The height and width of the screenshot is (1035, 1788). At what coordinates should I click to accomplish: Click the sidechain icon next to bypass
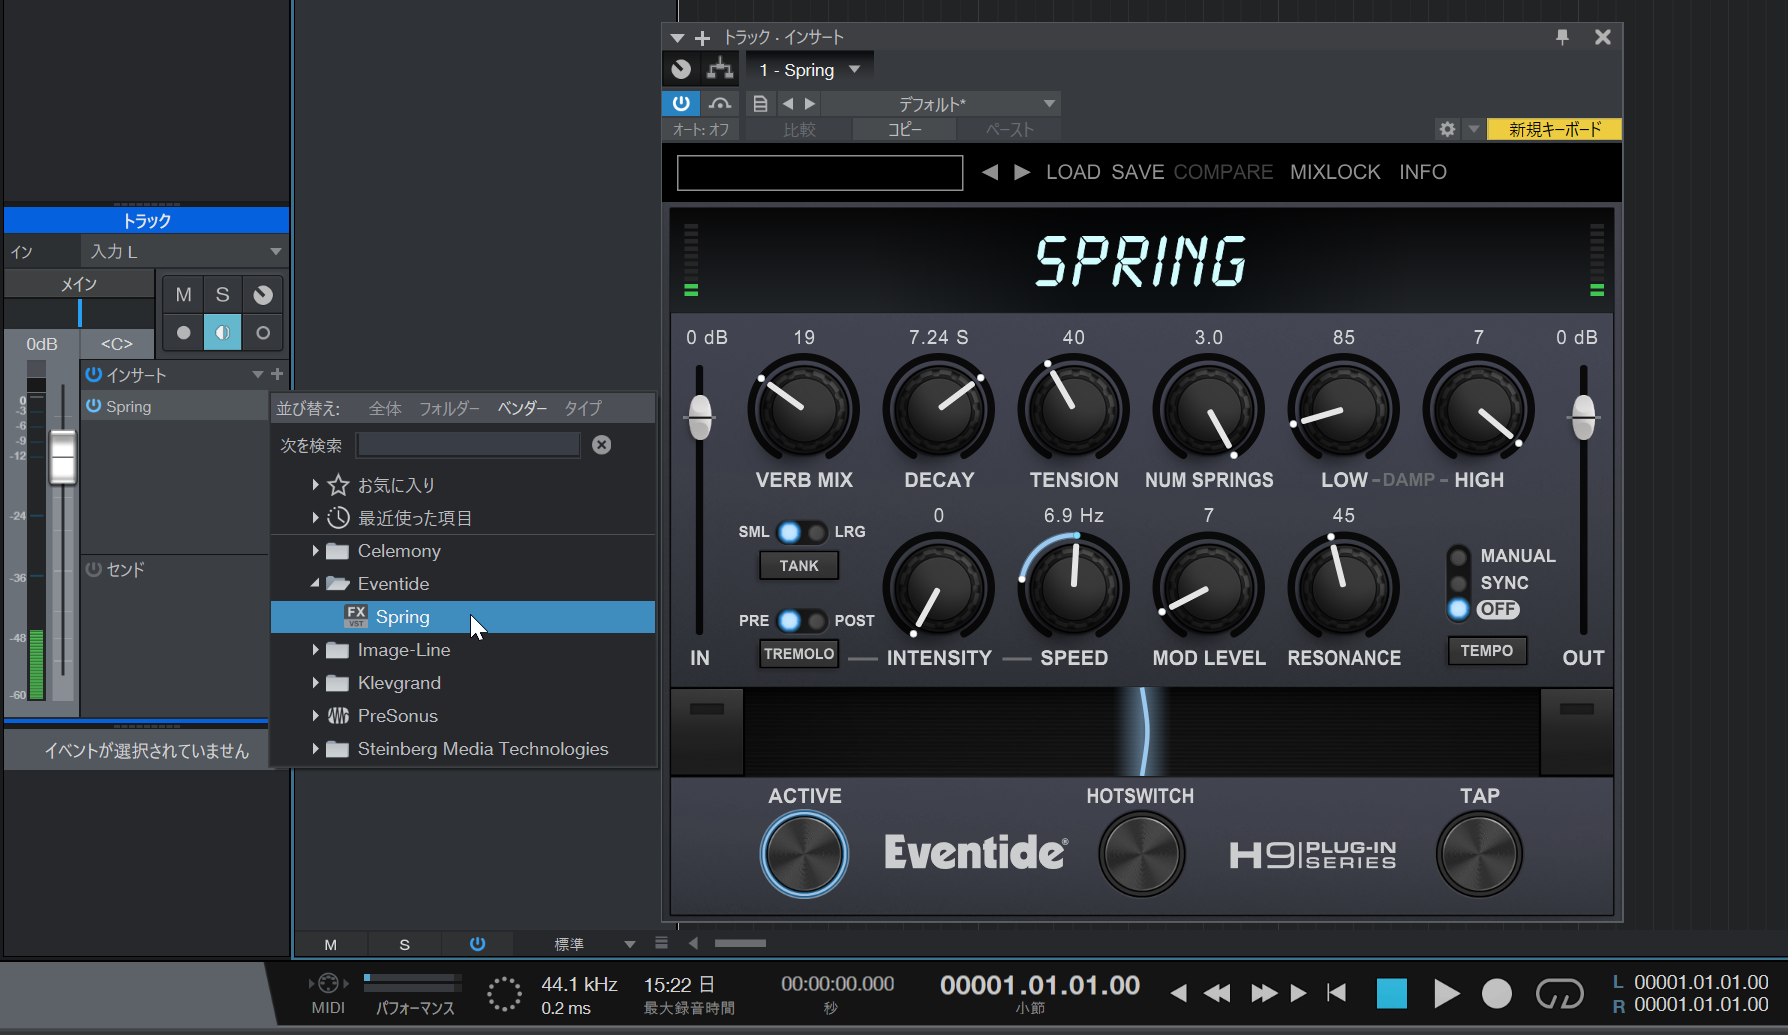[719, 103]
